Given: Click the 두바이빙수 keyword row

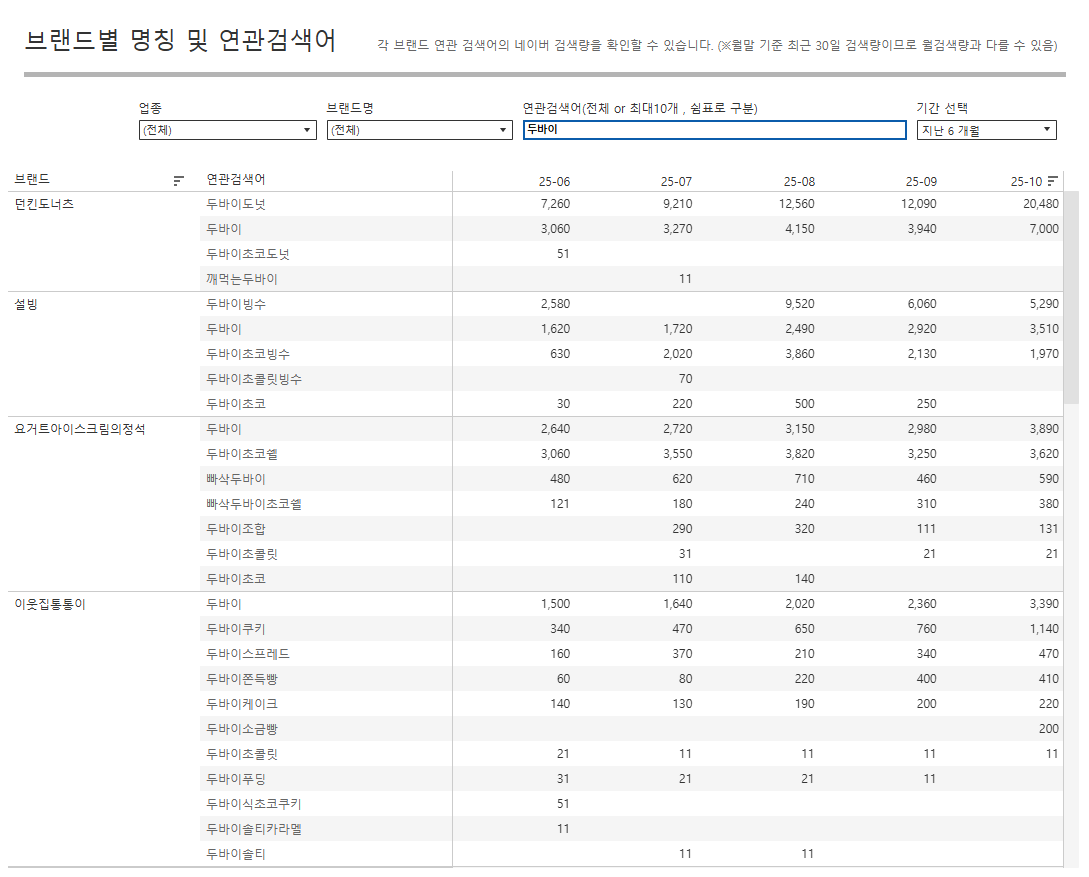Looking at the screenshot, I should point(236,304).
